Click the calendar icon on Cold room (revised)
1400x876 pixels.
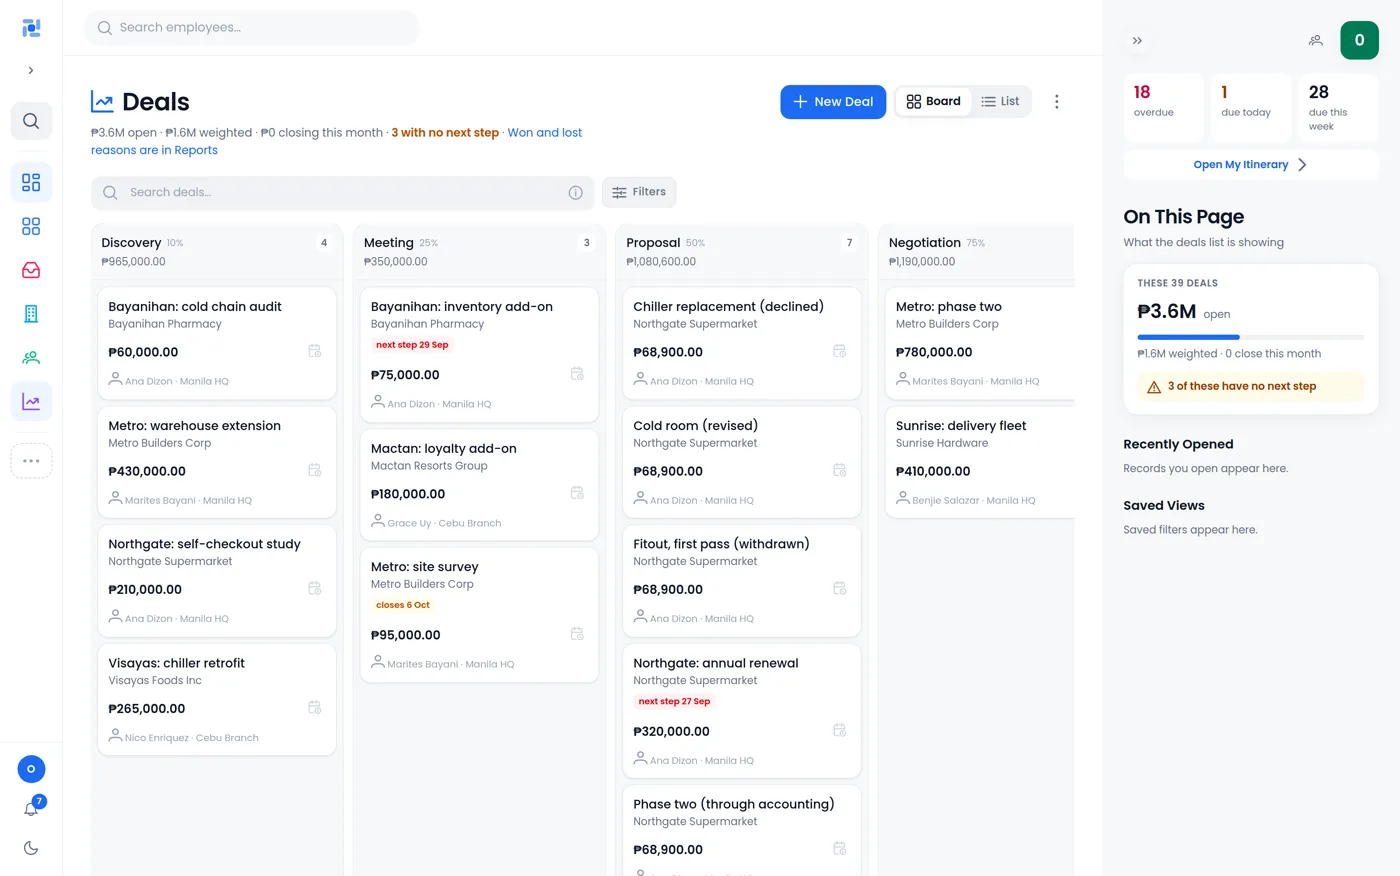pyautogui.click(x=839, y=470)
